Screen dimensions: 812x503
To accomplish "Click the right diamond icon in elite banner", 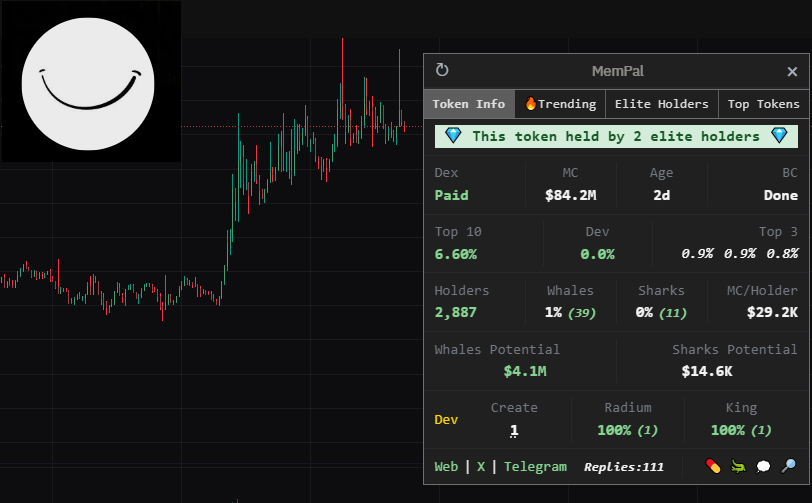I will pos(779,136).
